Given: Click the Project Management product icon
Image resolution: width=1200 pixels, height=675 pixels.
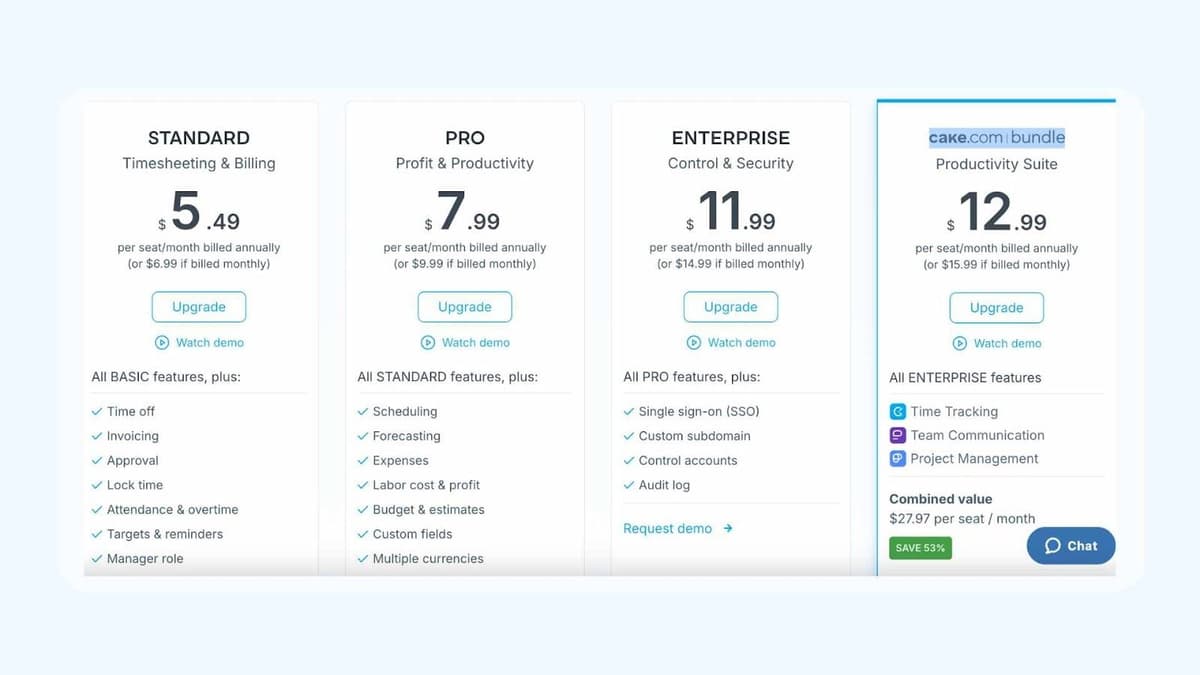Looking at the screenshot, I should (x=898, y=459).
